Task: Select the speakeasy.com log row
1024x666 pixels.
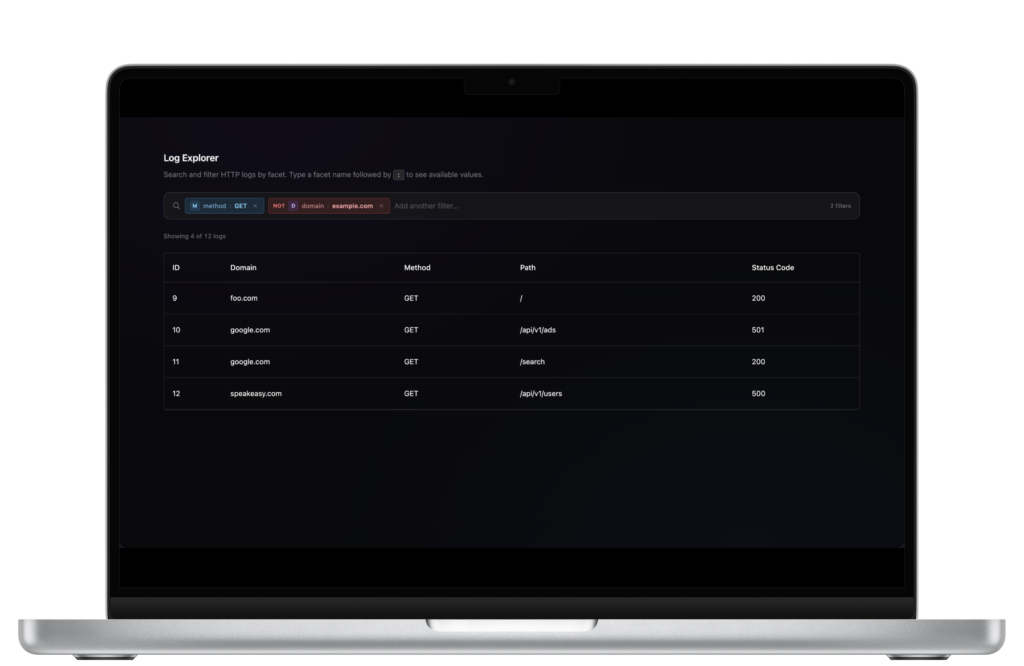Action: 256,394
